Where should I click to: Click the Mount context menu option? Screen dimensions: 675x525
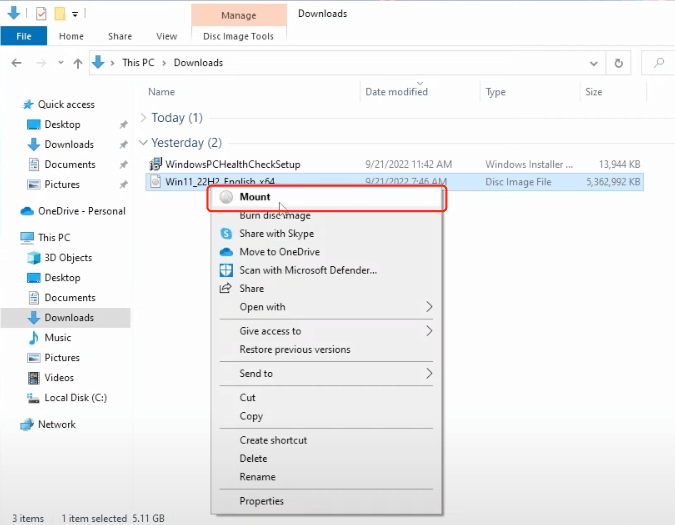tap(326, 197)
